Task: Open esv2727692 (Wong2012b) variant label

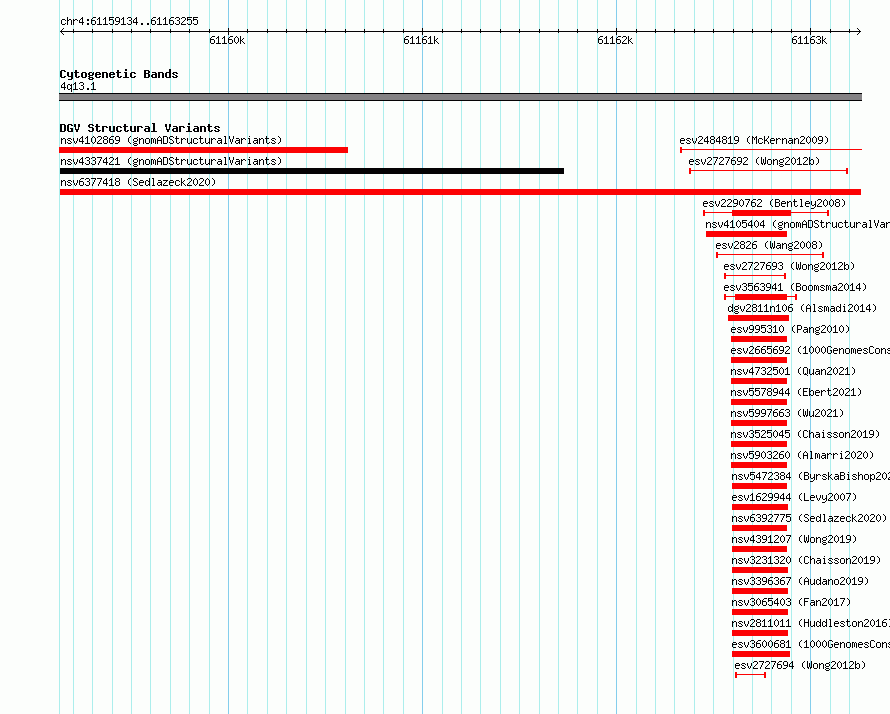Action: [x=754, y=161]
